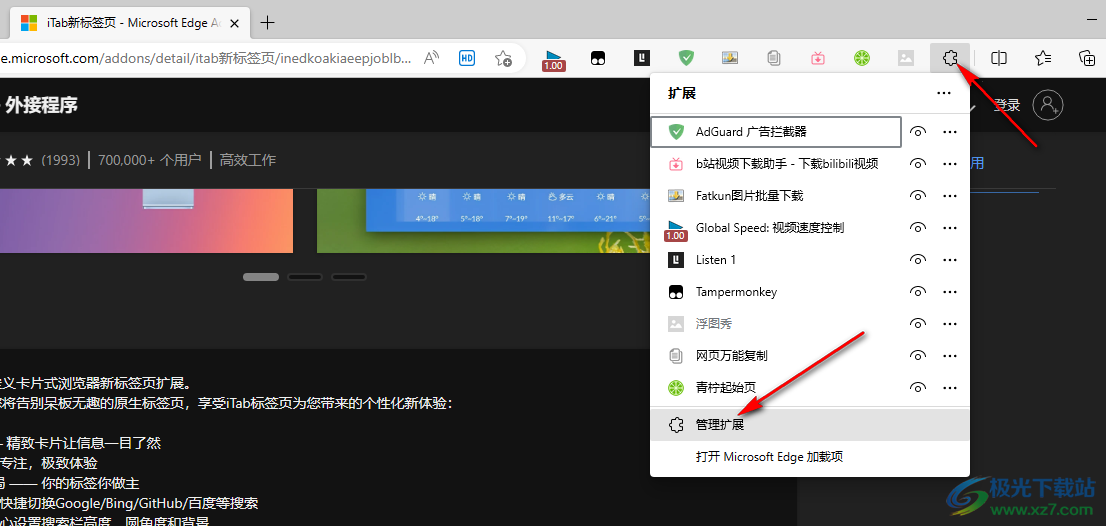Viewport: 1106px width, 526px height.
Task: Open more actions for 青柠起始页
Action: coord(949,387)
